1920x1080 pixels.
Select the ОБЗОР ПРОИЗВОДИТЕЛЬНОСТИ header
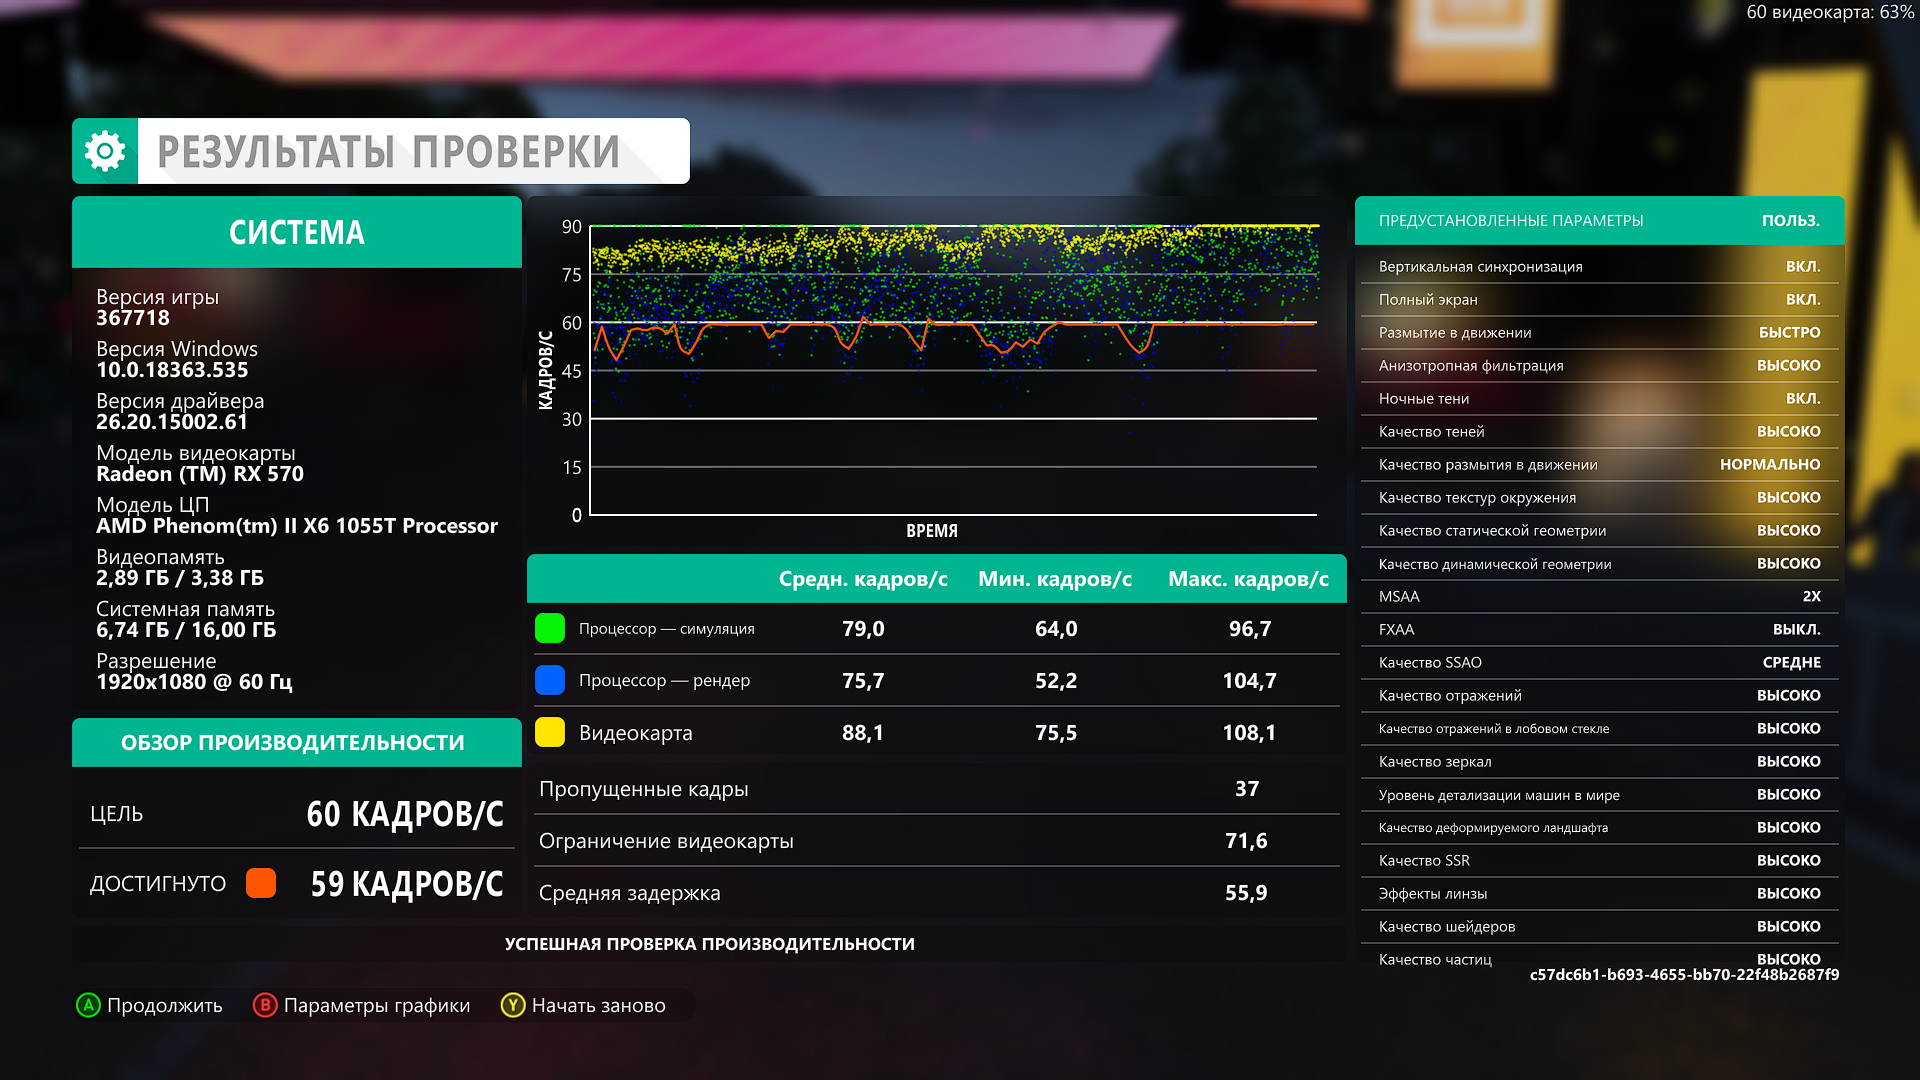pyautogui.click(x=293, y=742)
